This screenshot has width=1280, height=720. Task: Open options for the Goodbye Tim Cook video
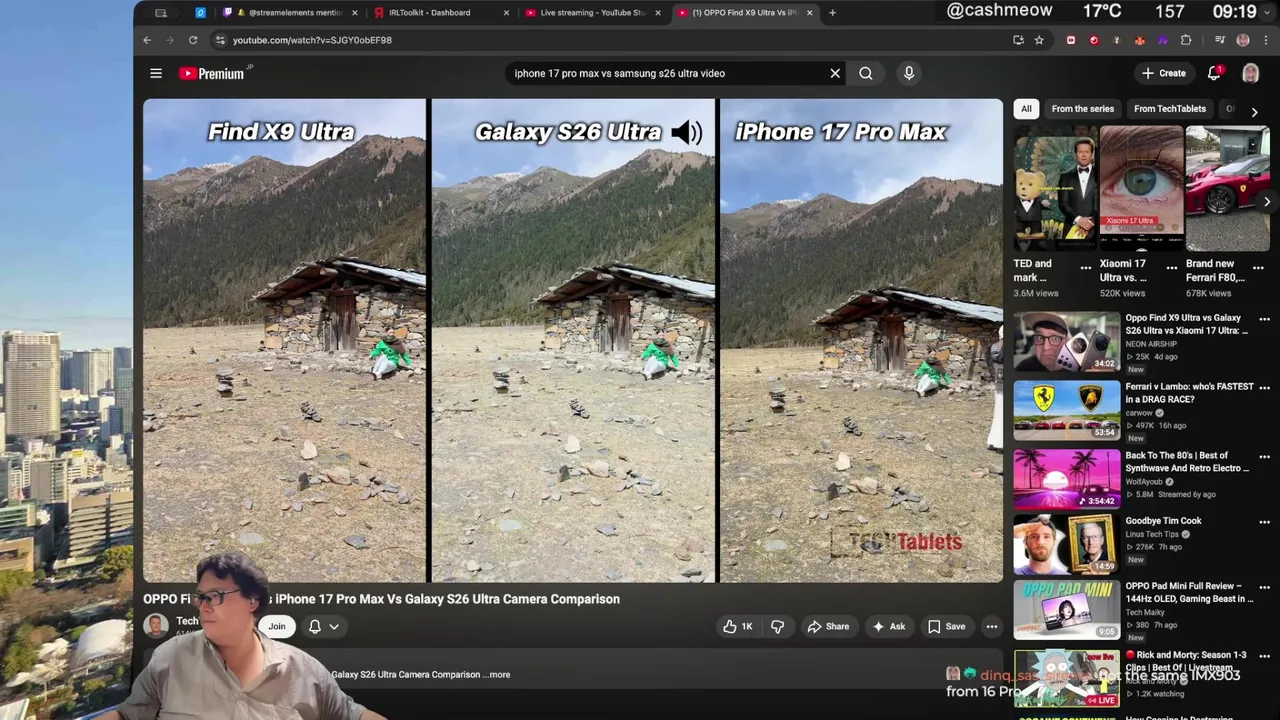pyautogui.click(x=1264, y=522)
